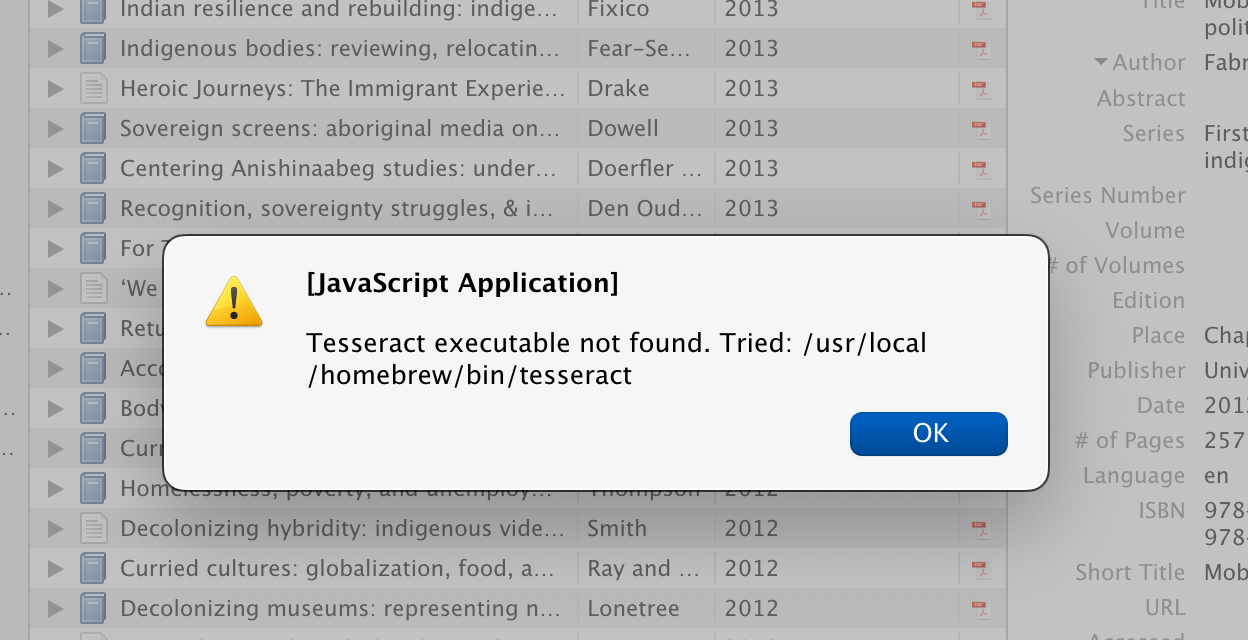Click the book icon beside Sovereign screens
Image resolution: width=1248 pixels, height=640 pixels.
coord(93,128)
